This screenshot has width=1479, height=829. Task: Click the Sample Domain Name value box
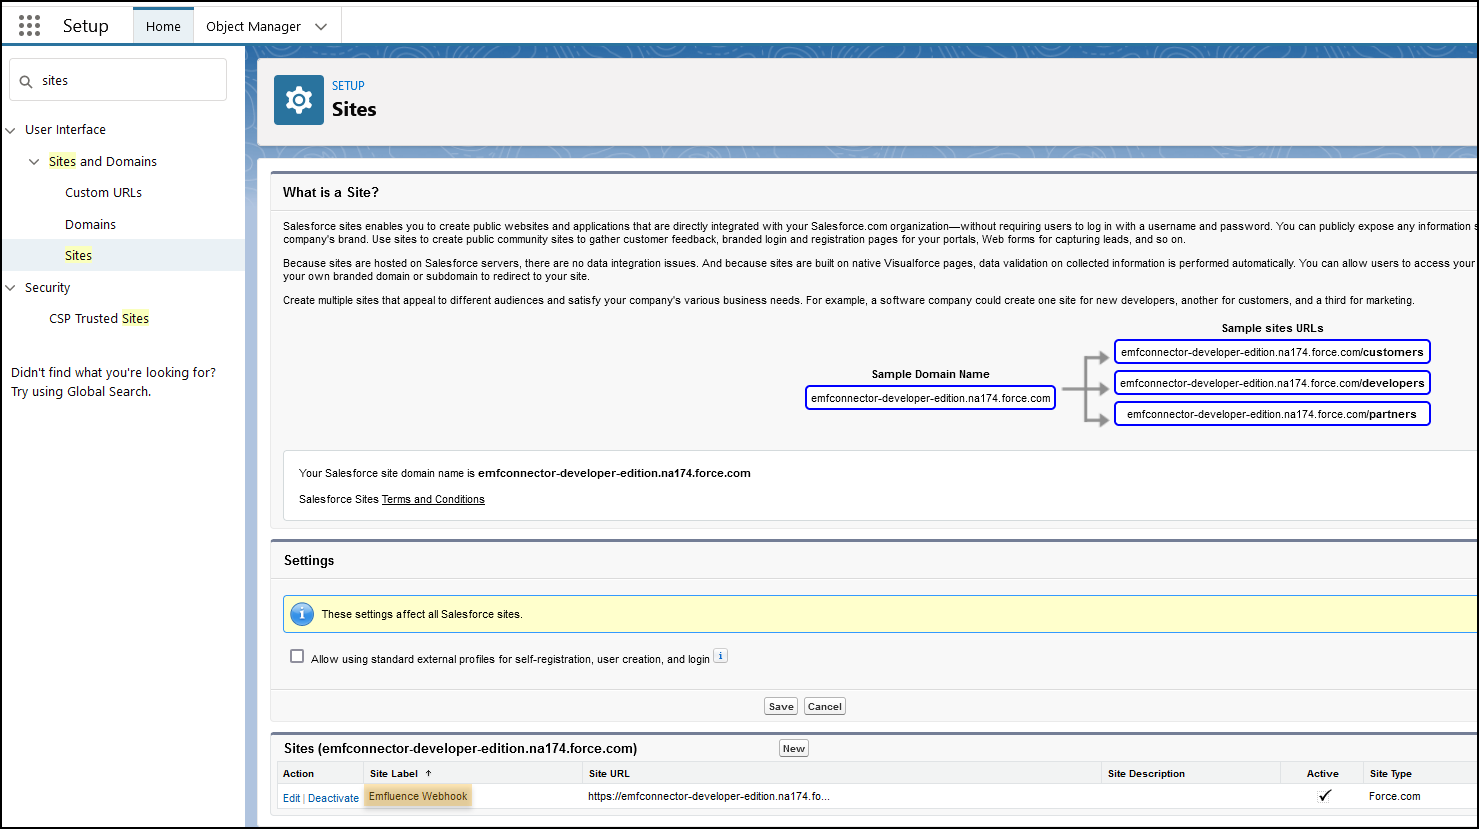931,398
